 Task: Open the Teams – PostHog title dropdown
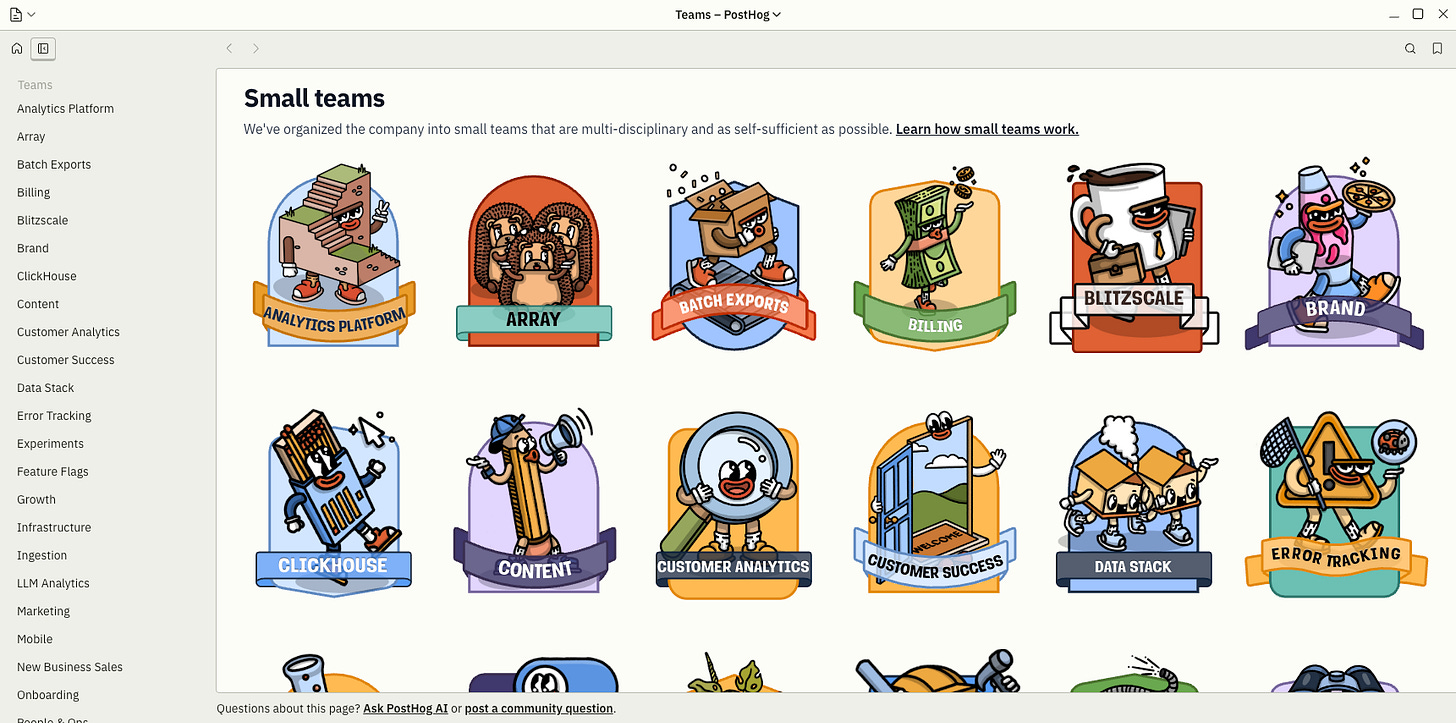[728, 14]
